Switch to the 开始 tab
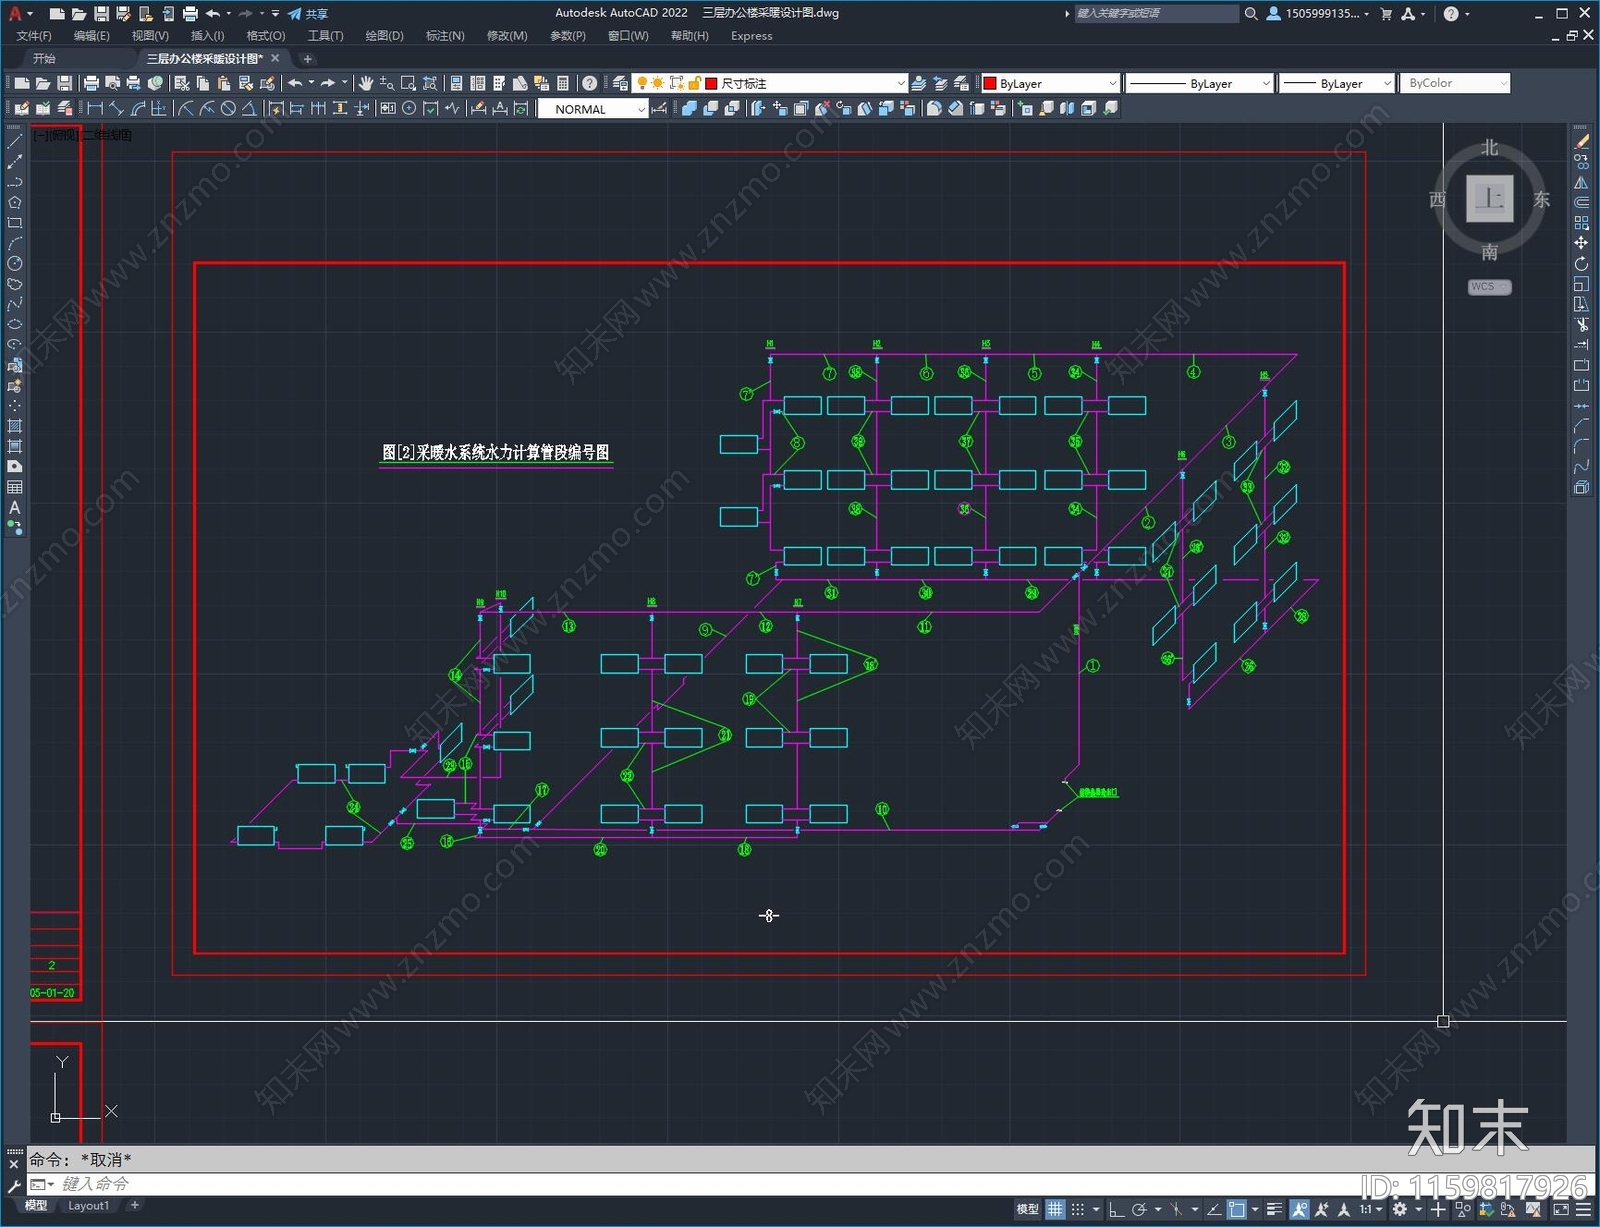The image size is (1600, 1227). coord(44,58)
